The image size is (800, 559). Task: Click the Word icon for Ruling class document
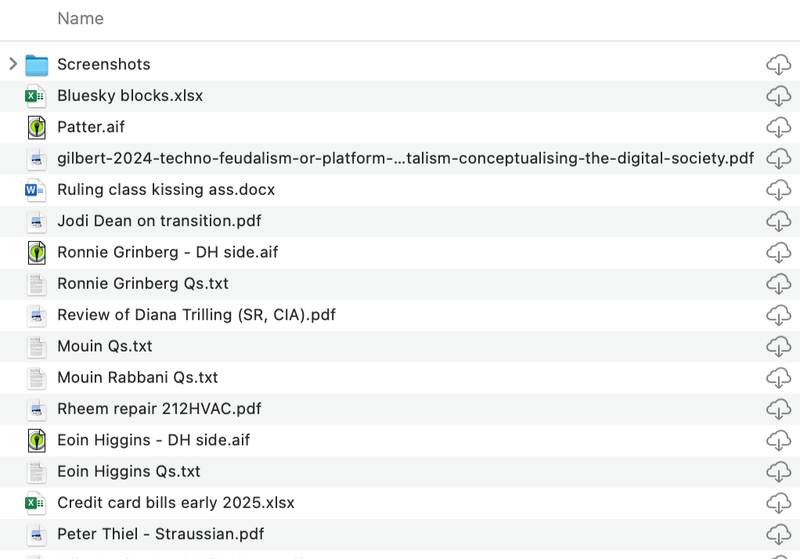(37, 190)
